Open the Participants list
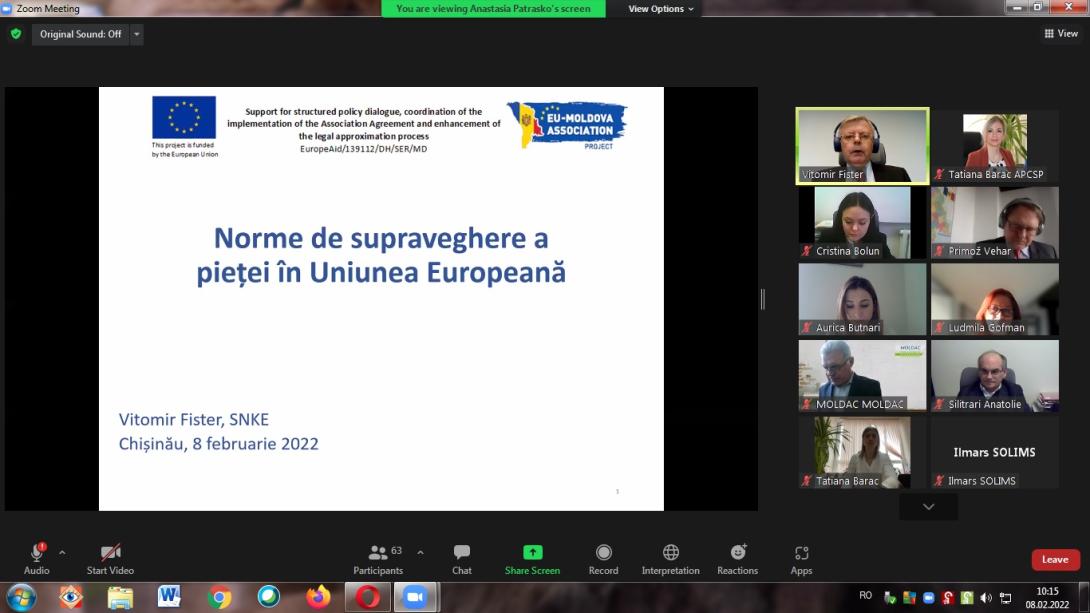The image size is (1090, 613). (379, 559)
